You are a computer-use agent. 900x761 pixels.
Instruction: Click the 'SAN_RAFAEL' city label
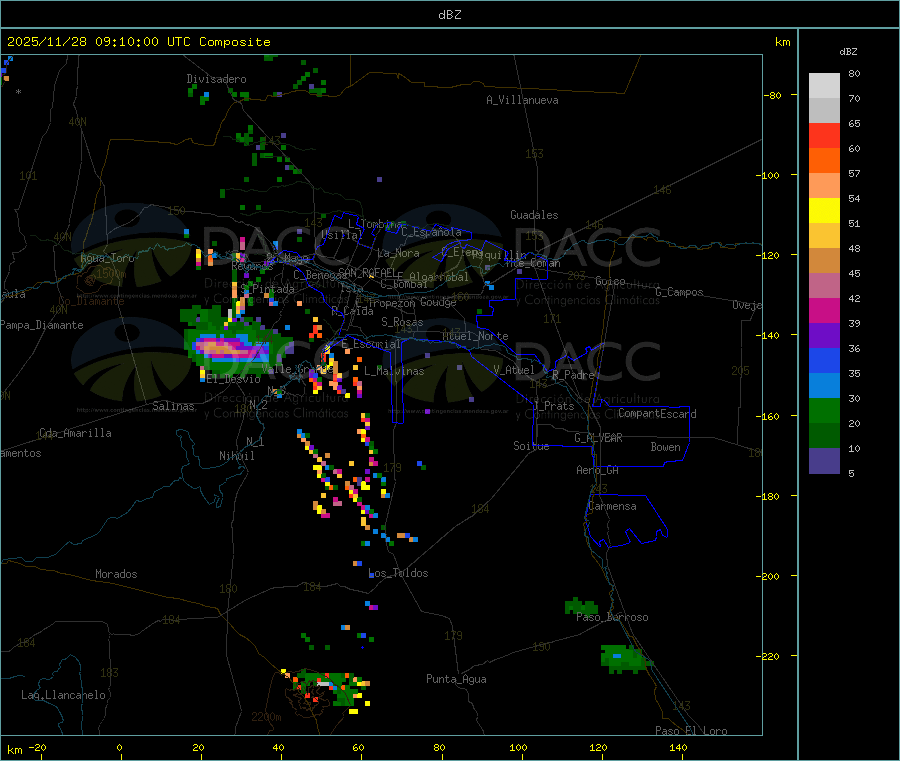click(x=367, y=272)
